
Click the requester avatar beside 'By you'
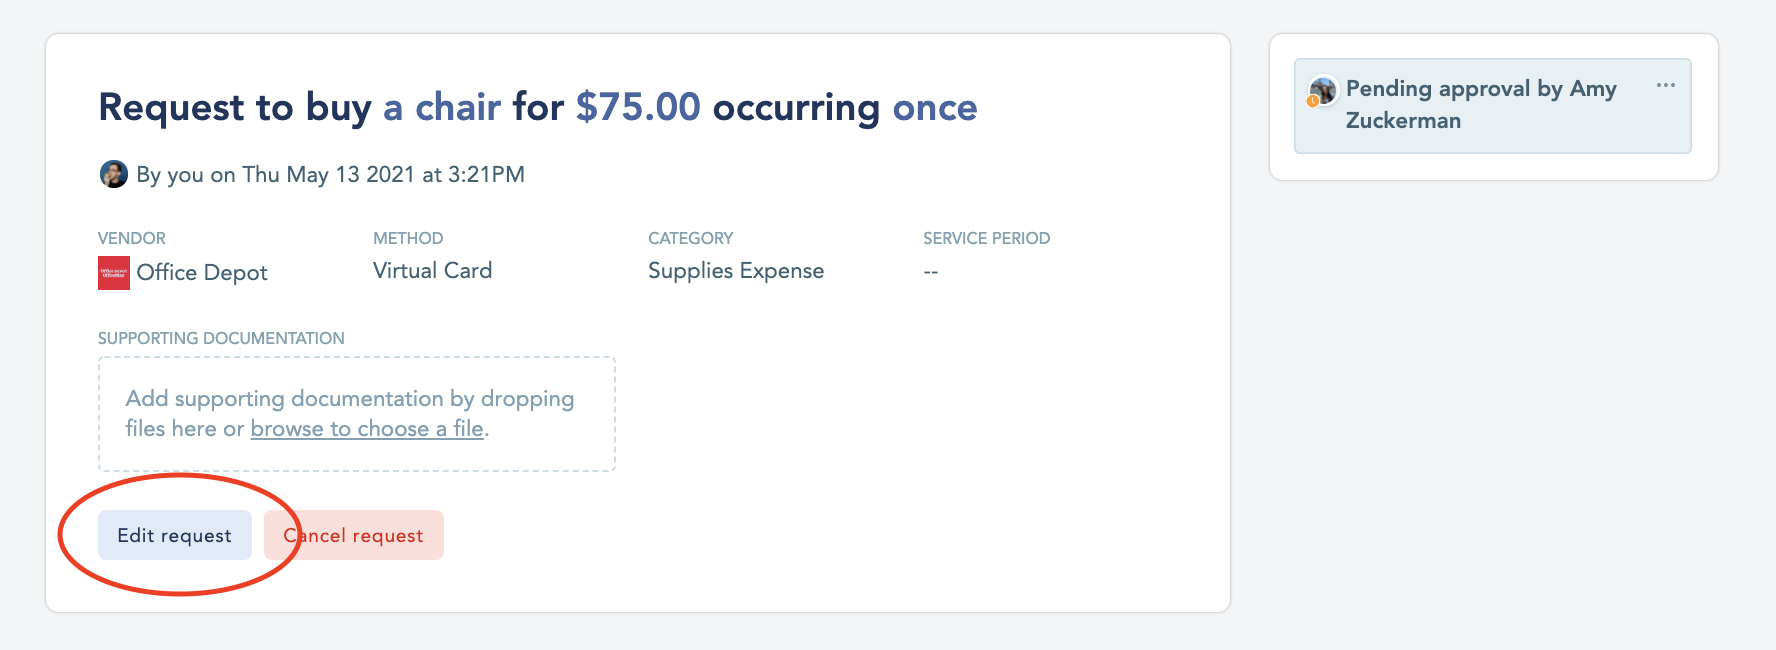pos(114,174)
